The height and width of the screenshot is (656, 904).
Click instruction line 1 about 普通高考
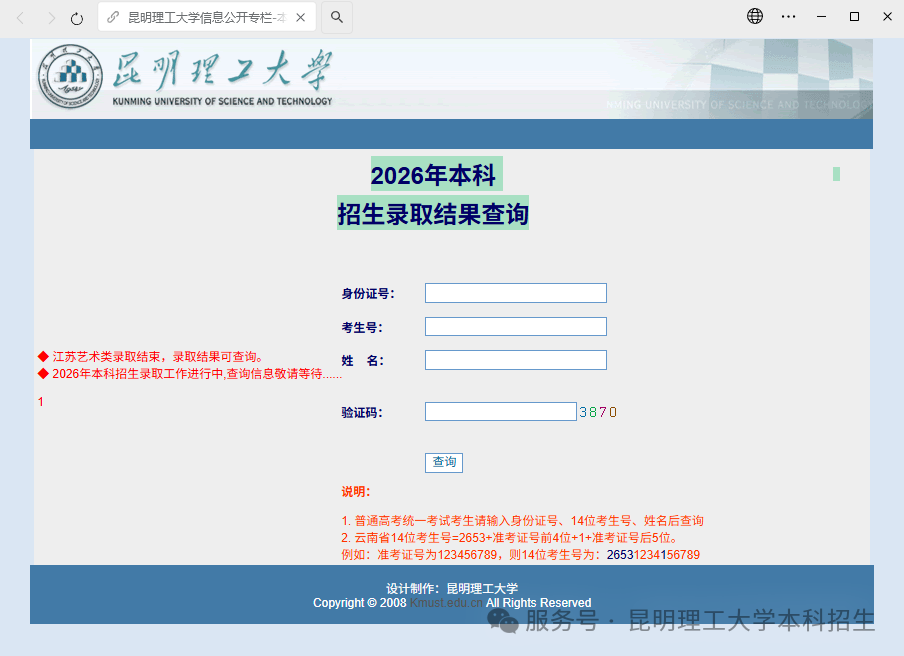click(522, 521)
